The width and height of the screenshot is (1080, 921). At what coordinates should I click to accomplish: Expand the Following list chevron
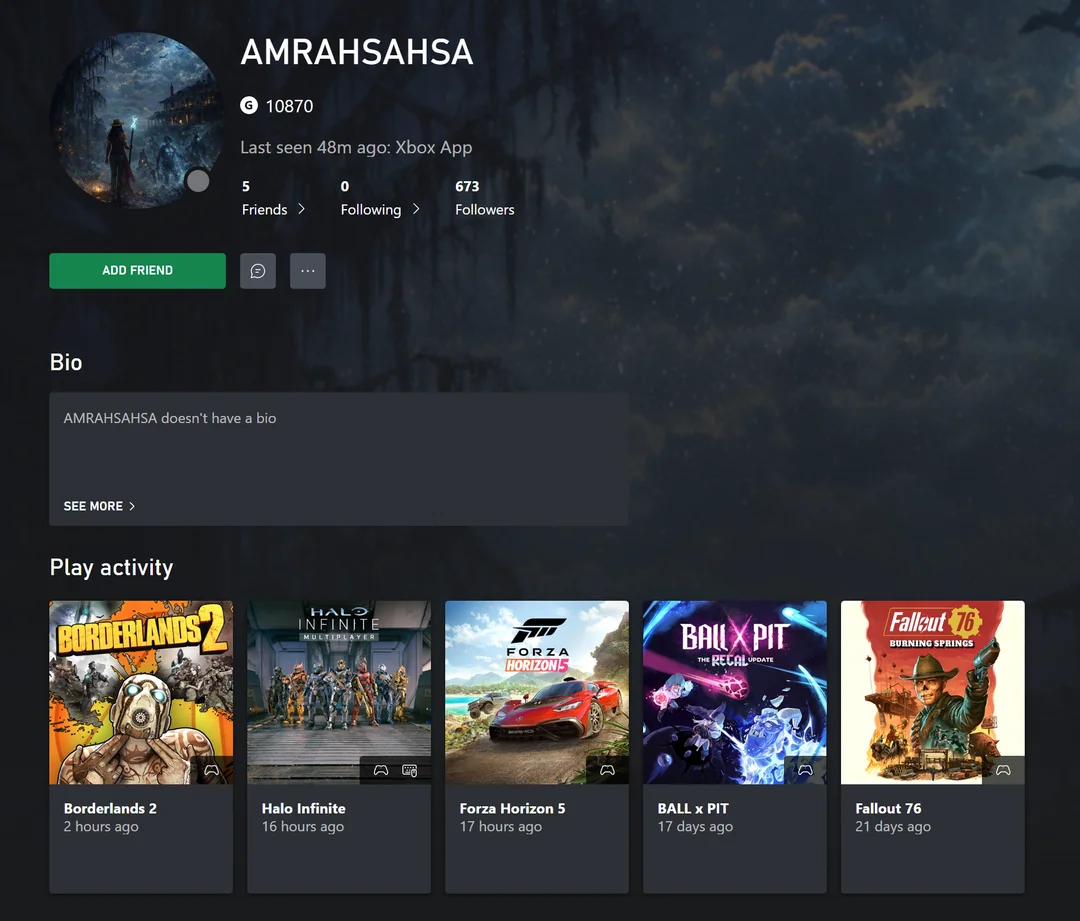pyautogui.click(x=416, y=209)
